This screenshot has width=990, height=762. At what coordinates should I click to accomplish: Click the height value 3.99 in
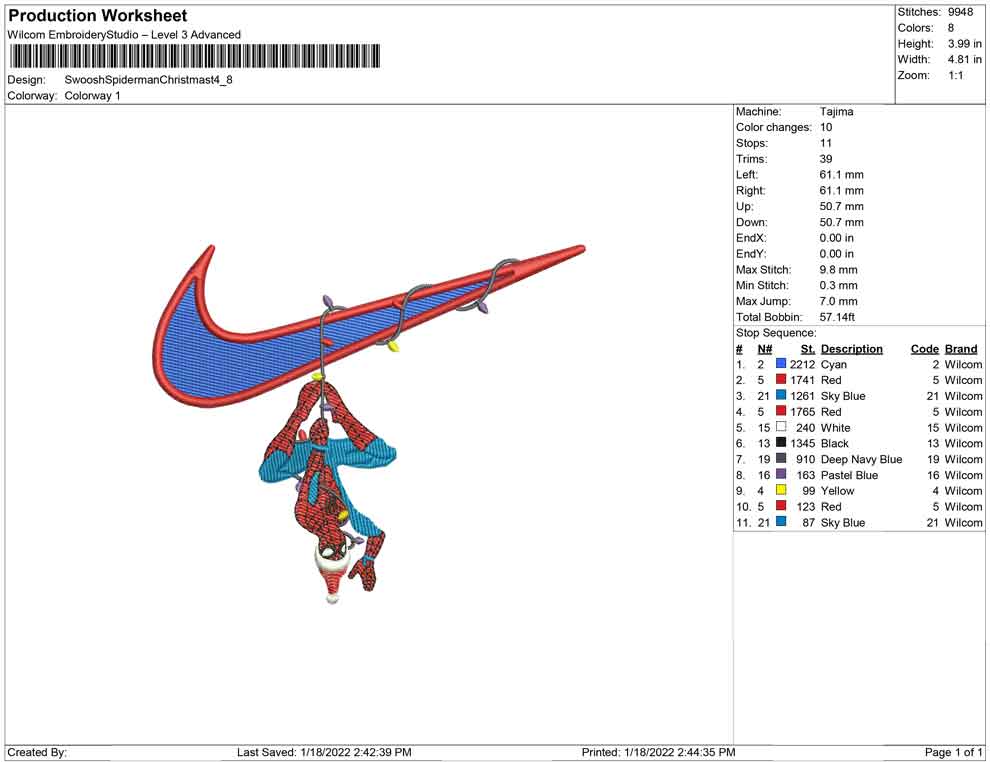pos(965,44)
